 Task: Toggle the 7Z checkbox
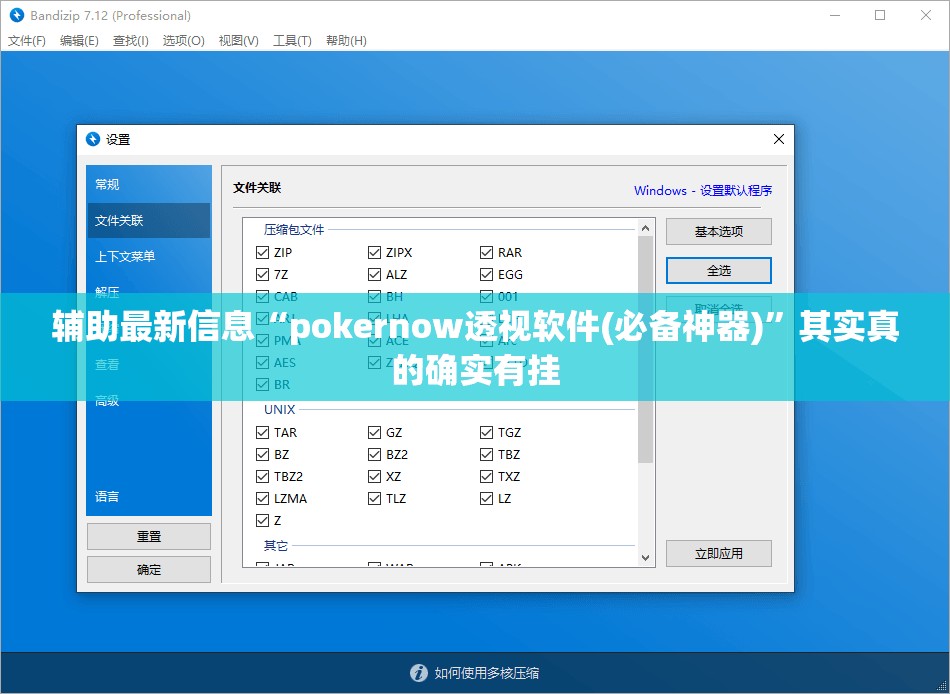click(x=262, y=275)
